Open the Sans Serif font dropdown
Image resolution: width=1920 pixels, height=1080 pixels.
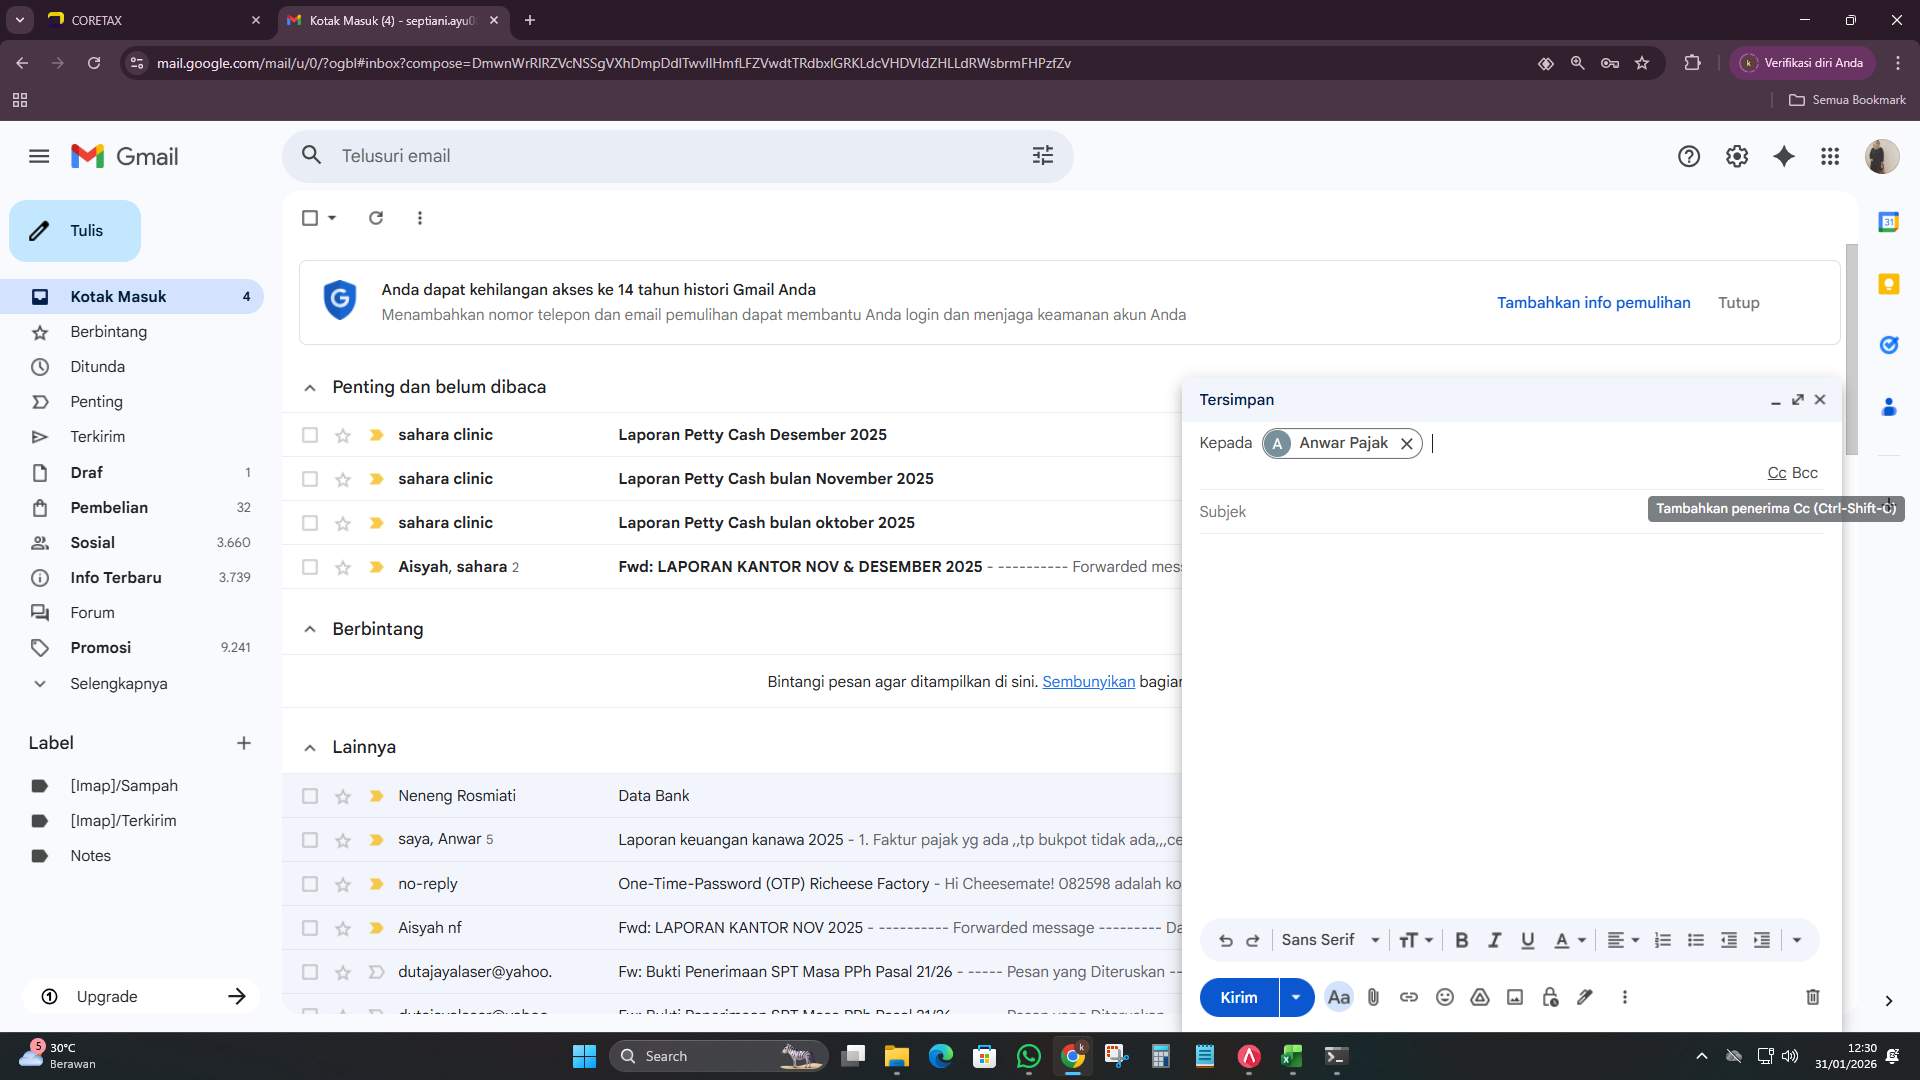(1330, 940)
